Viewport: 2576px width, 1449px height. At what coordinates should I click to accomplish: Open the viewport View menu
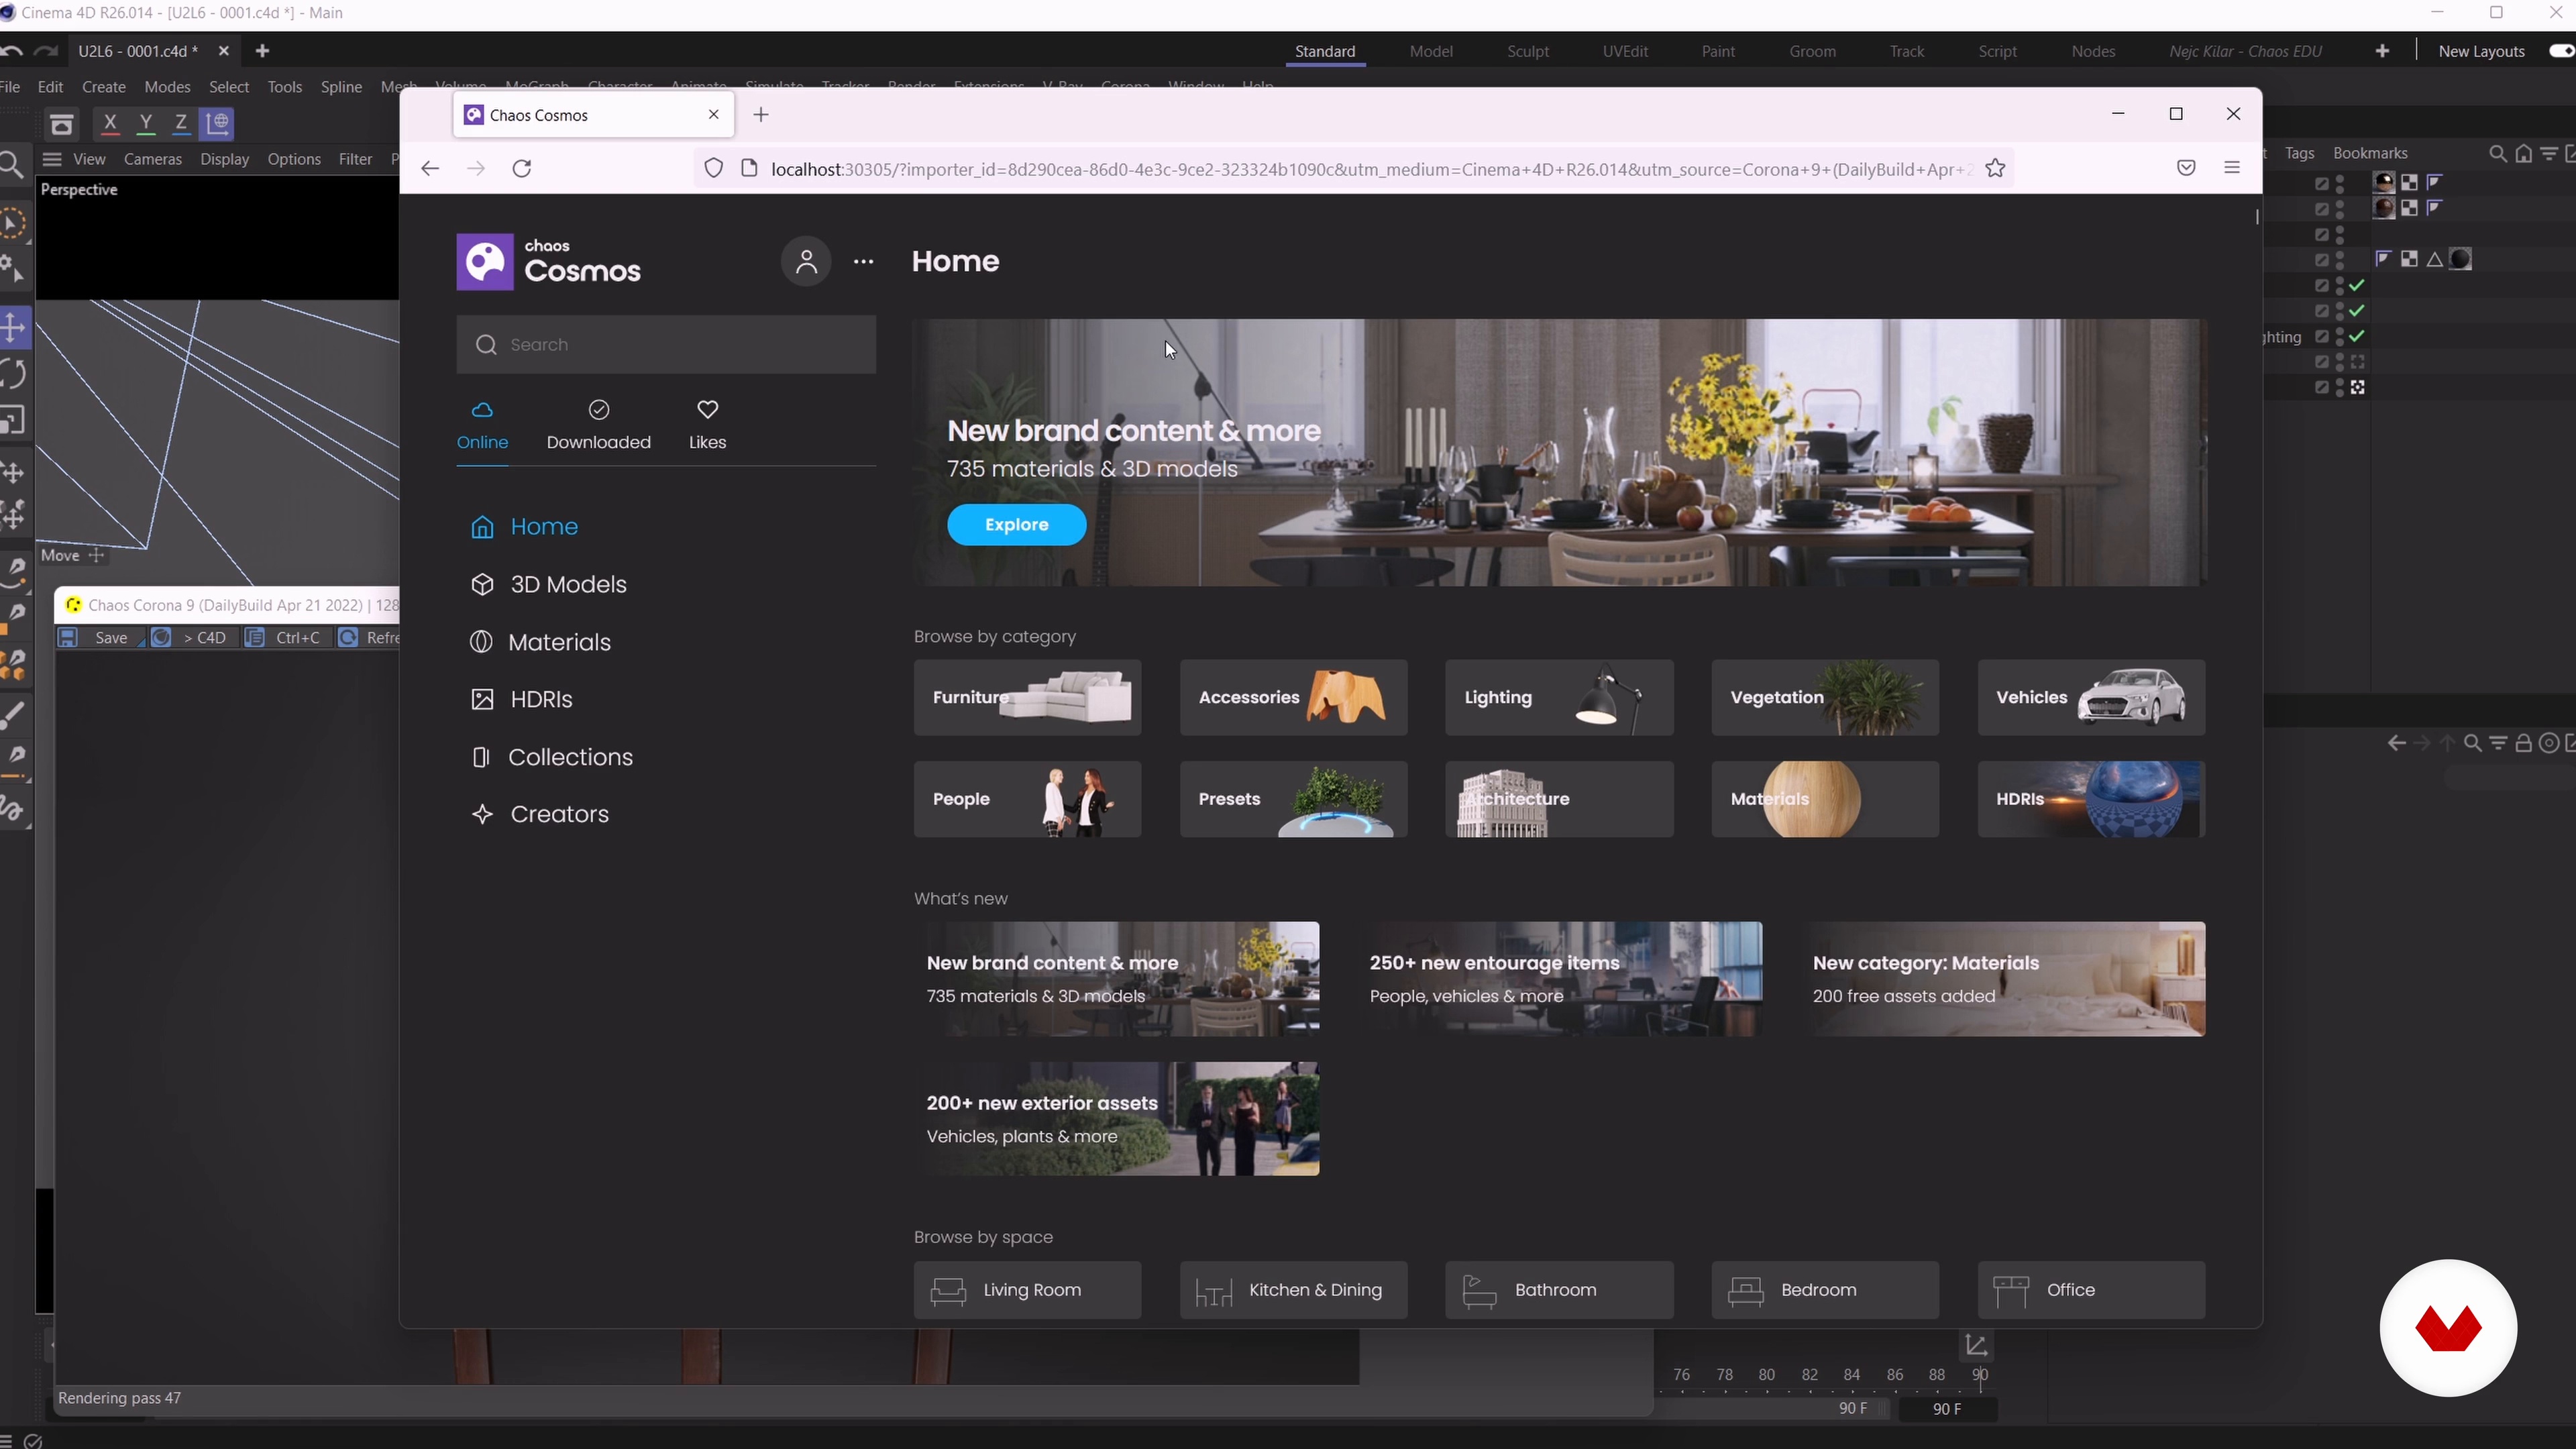(89, 159)
